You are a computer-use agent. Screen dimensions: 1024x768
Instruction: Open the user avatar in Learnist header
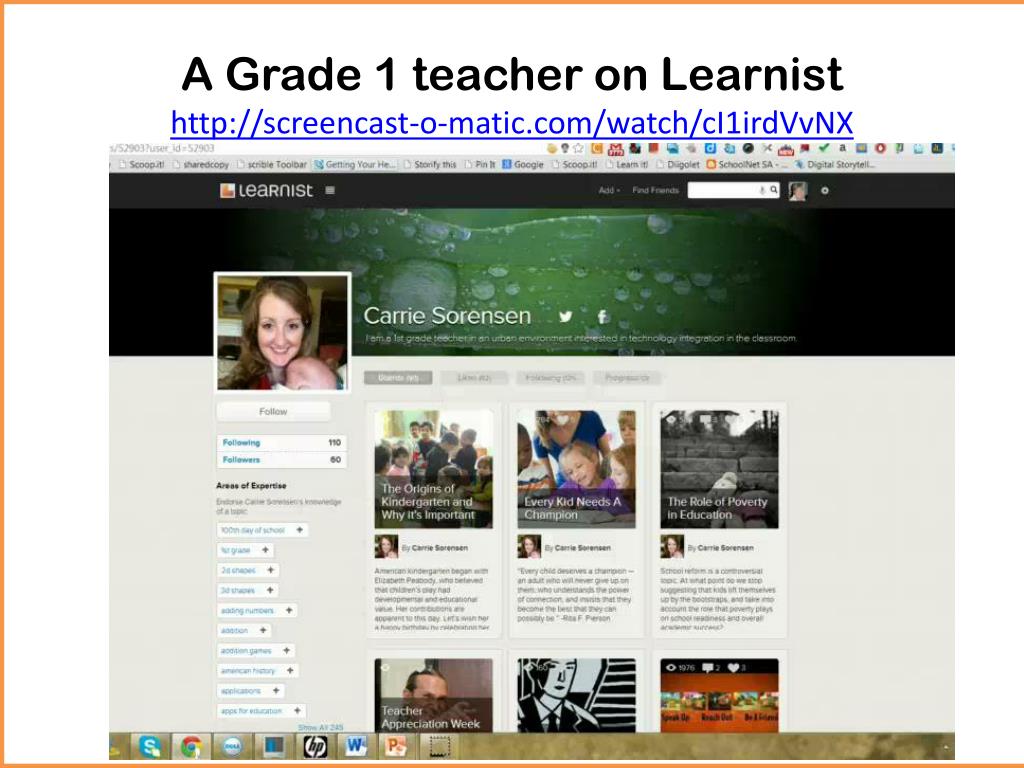[797, 191]
